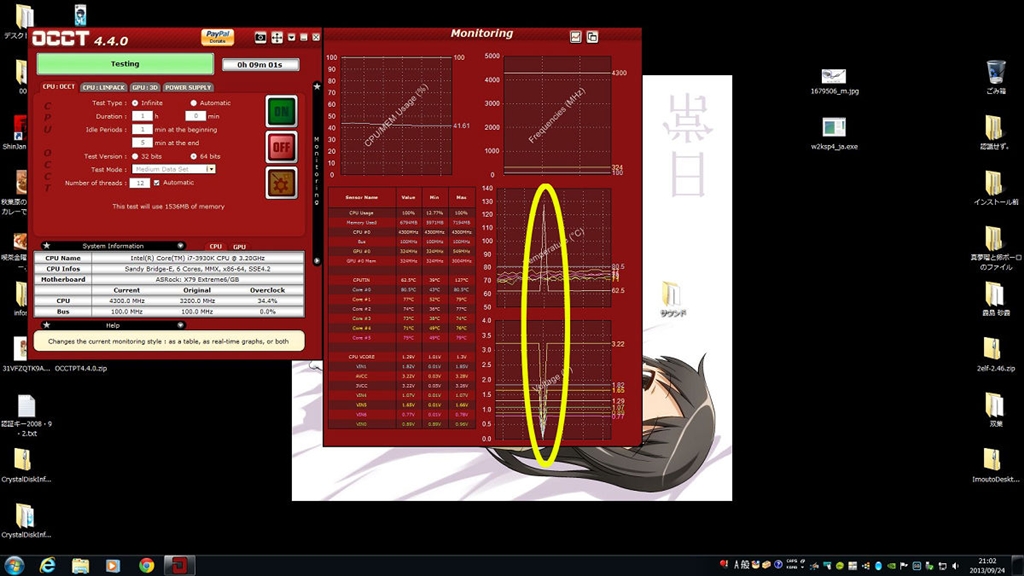Viewport: 1024px width, 576px height.
Task: Select the 1679506_m.jpg desktop file
Action: [x=834, y=82]
